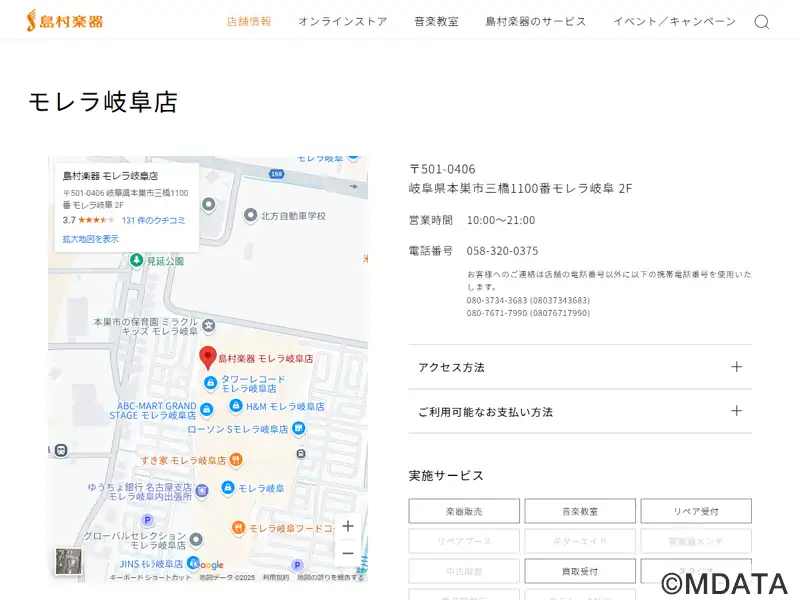Click the route 168 road badge
This screenshot has height=600, width=800.
click(x=277, y=174)
